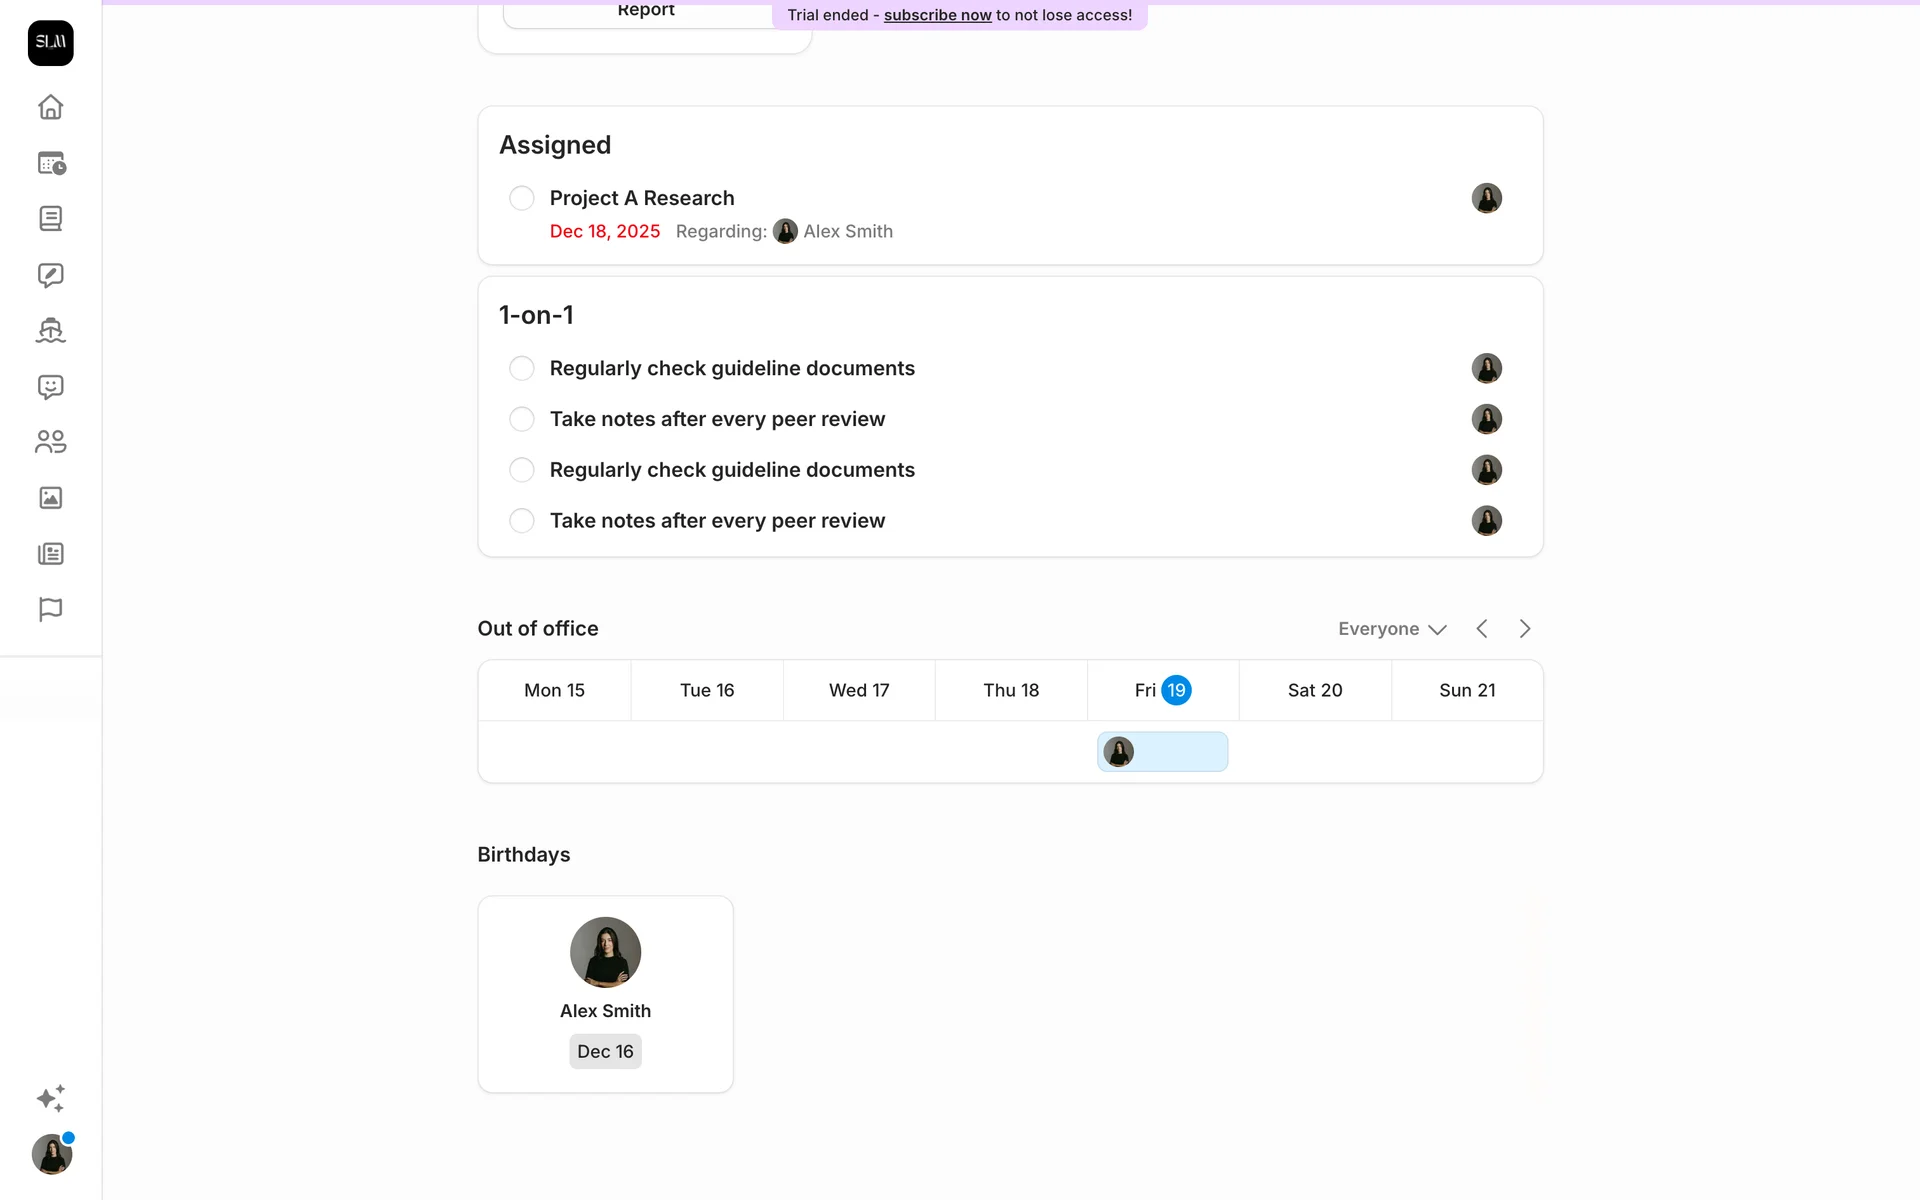
Task: Select the Fri 19 day column header
Action: (1162, 690)
